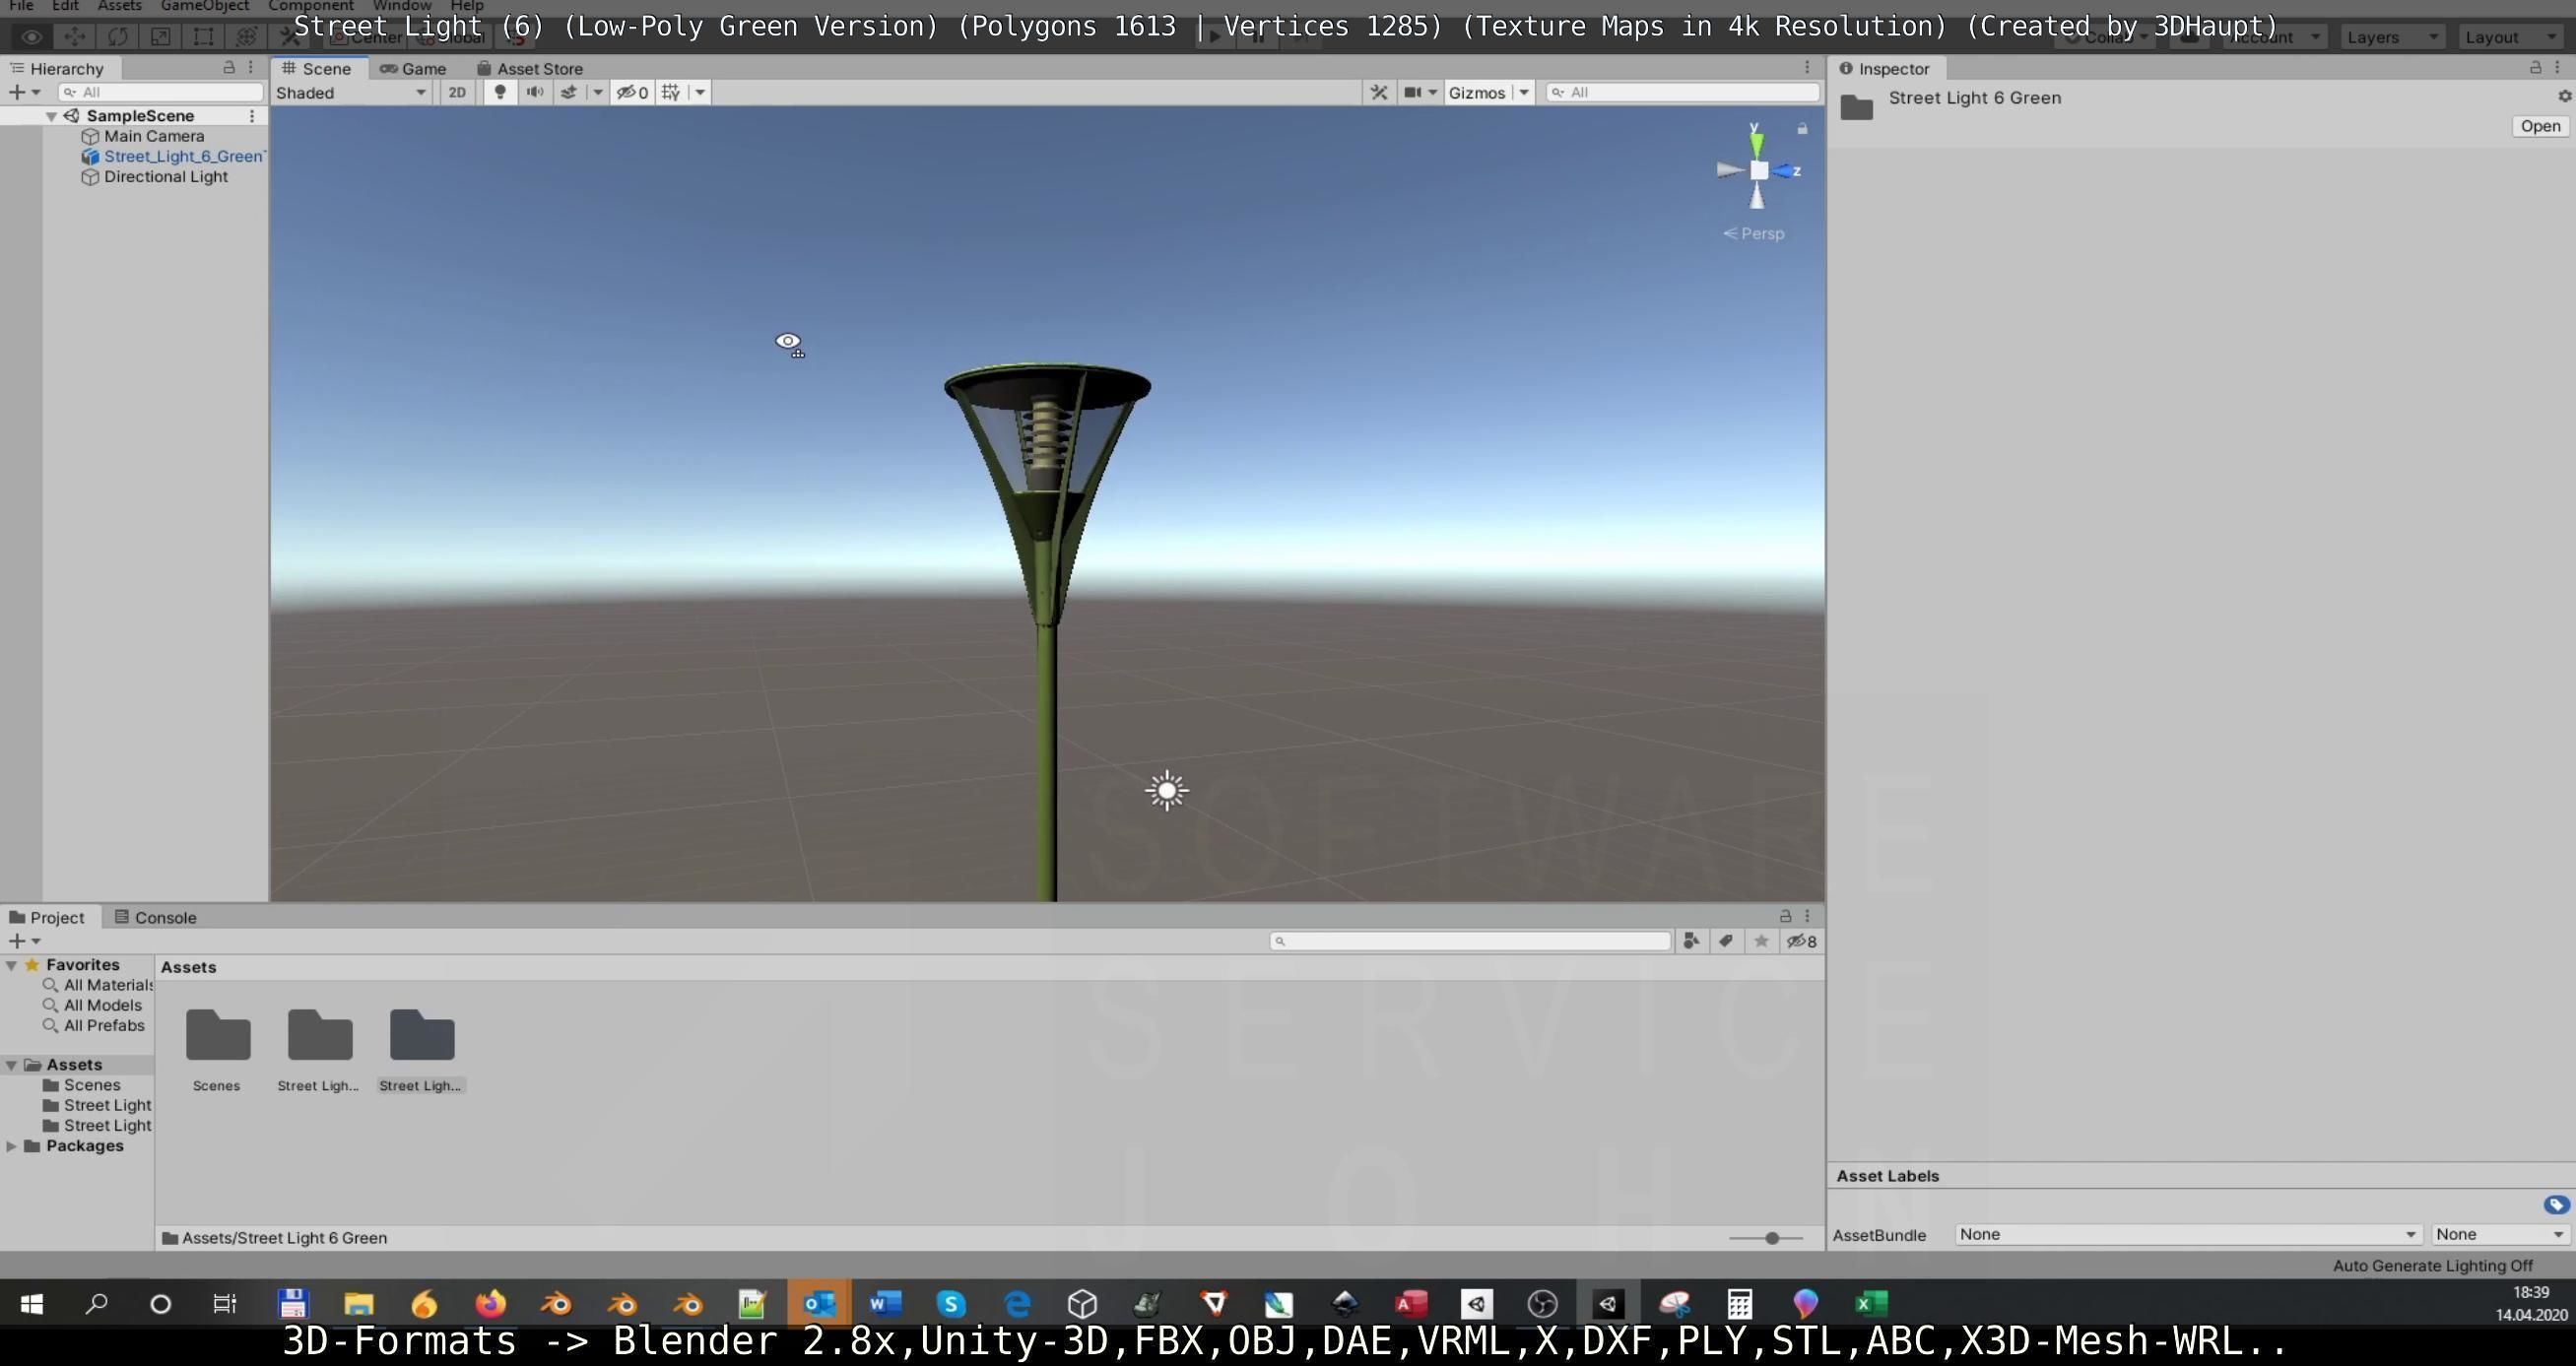2576x1366 pixels.
Task: Search by label icon in Project
Action: pos(1726,941)
